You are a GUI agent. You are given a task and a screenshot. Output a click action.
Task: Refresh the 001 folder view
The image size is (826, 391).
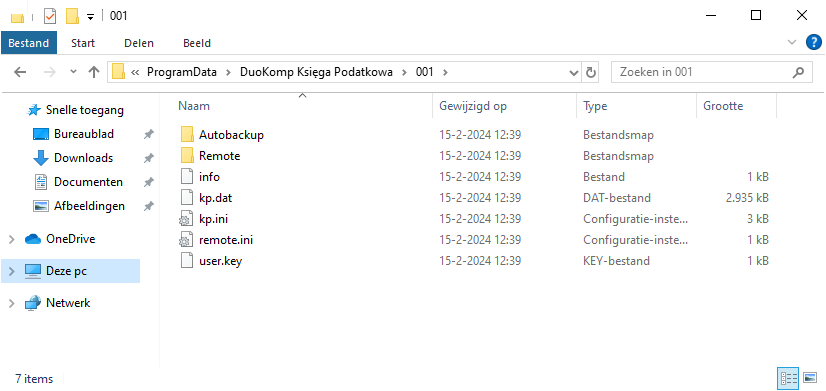click(x=591, y=72)
